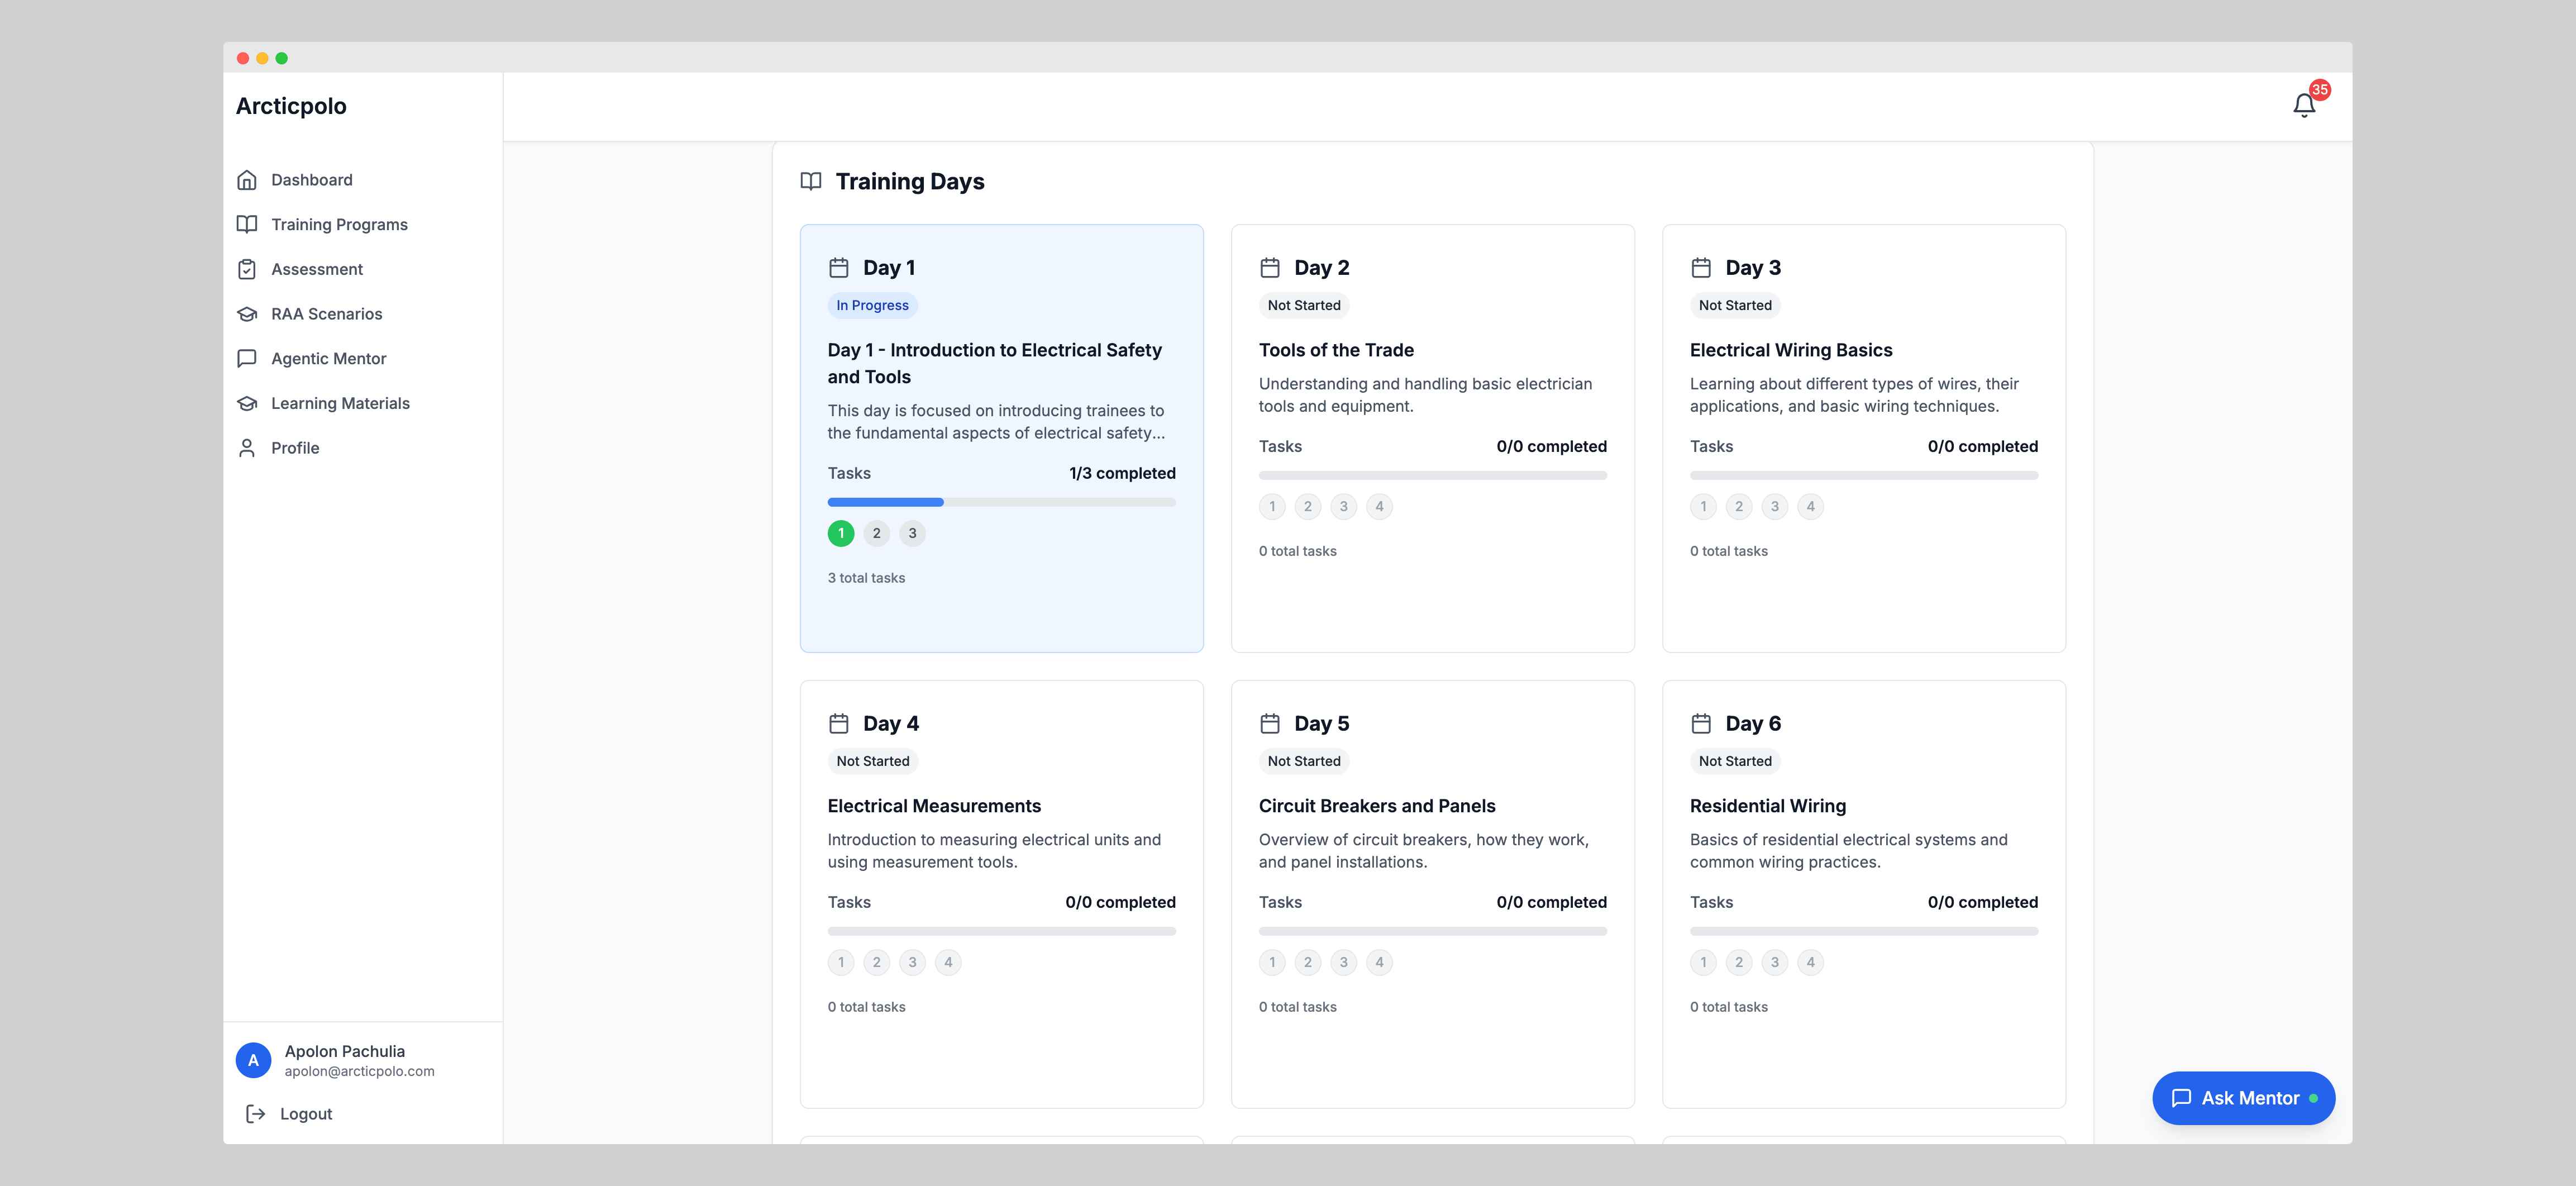Open Day 1 Introduction to Electrical Safety title
Image resolution: width=2576 pixels, height=1186 pixels.
pos(995,363)
